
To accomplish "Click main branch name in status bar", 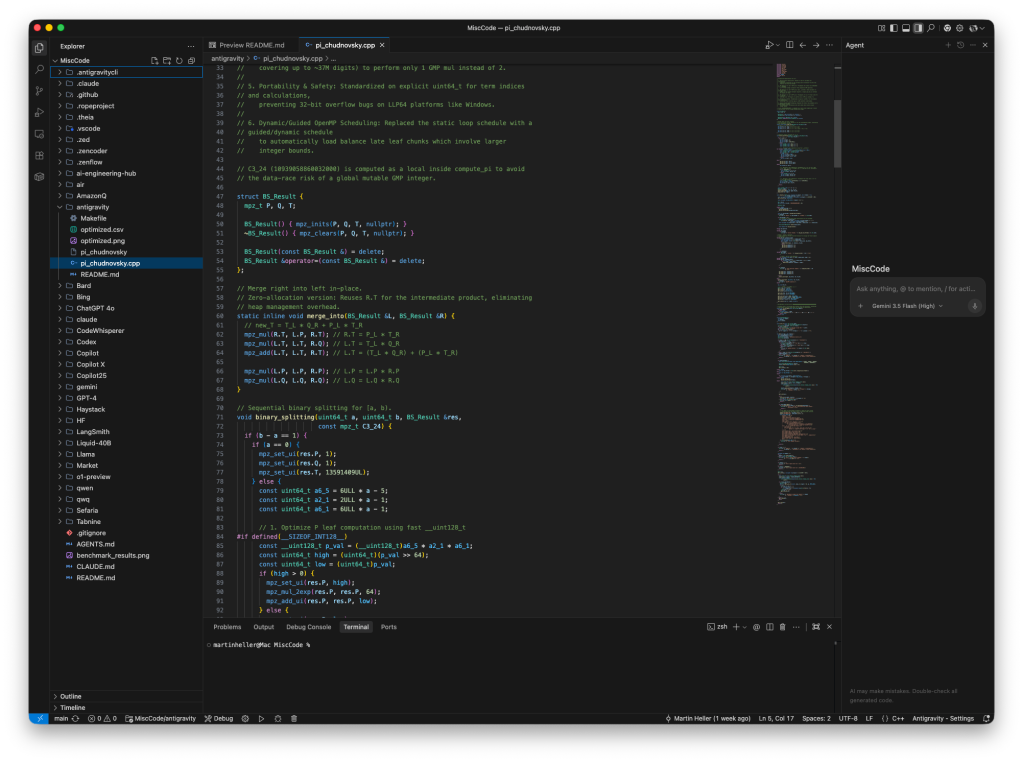I will [x=61, y=718].
